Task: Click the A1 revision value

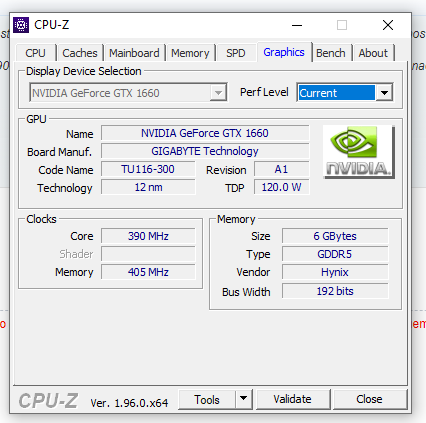Action: click(282, 169)
